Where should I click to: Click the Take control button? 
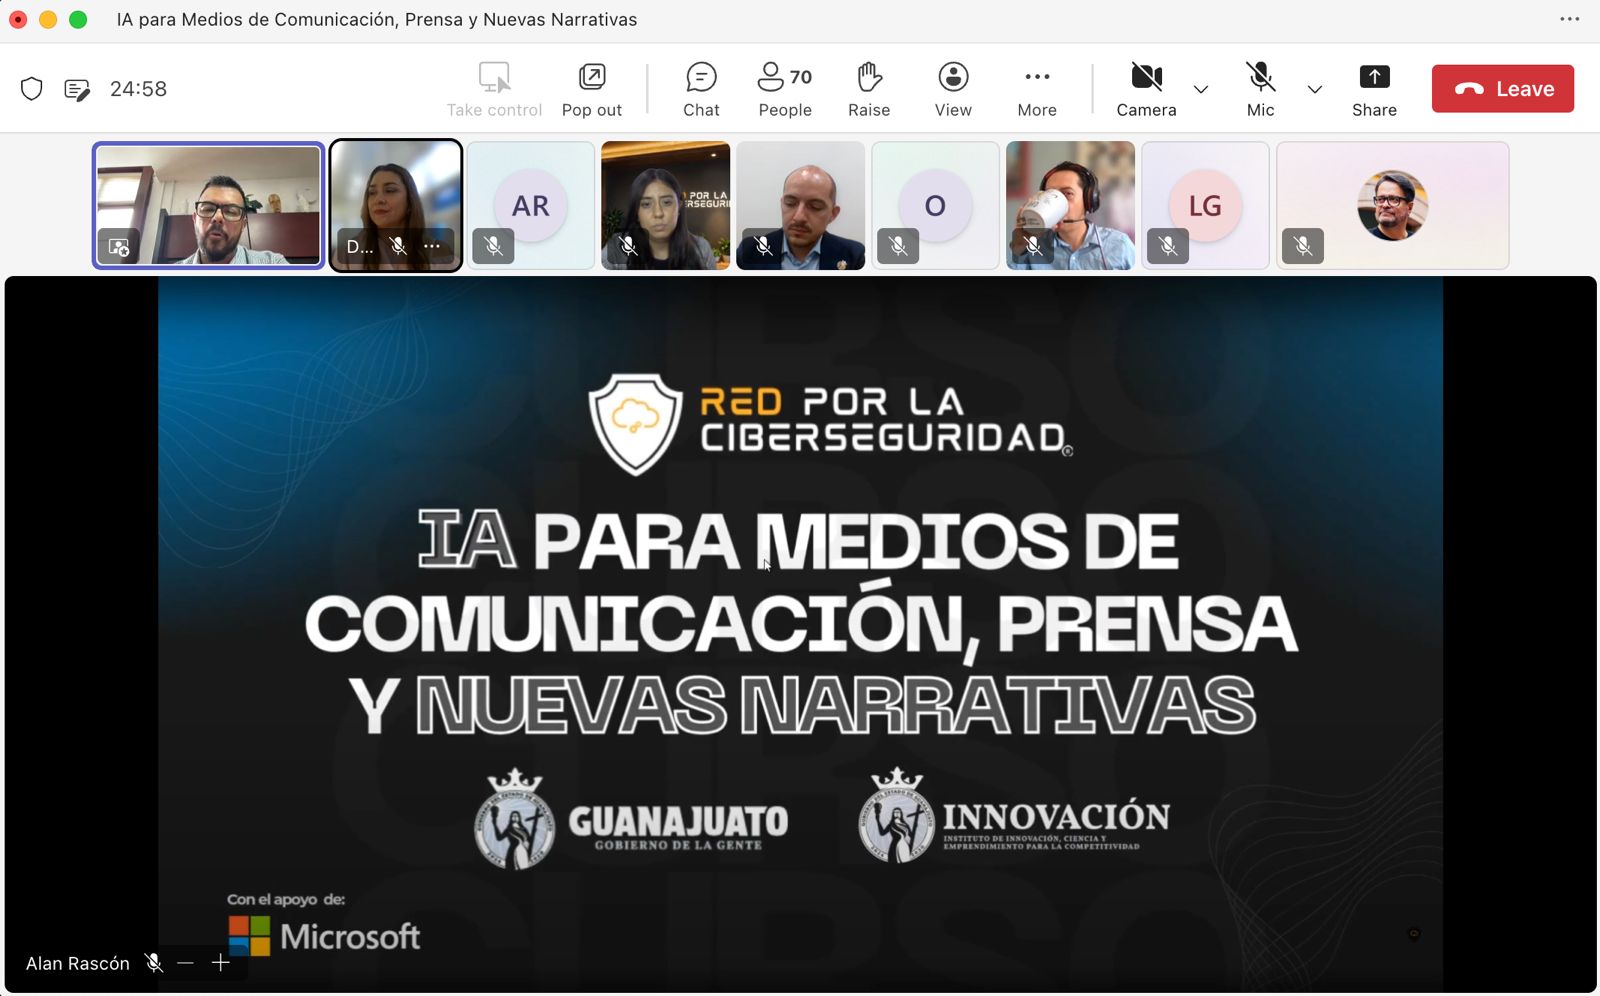[494, 89]
